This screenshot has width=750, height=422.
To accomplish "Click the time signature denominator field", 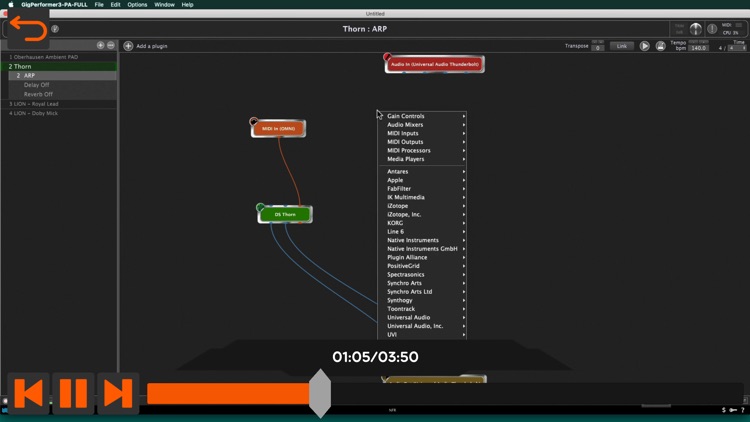I will tap(737, 48).
